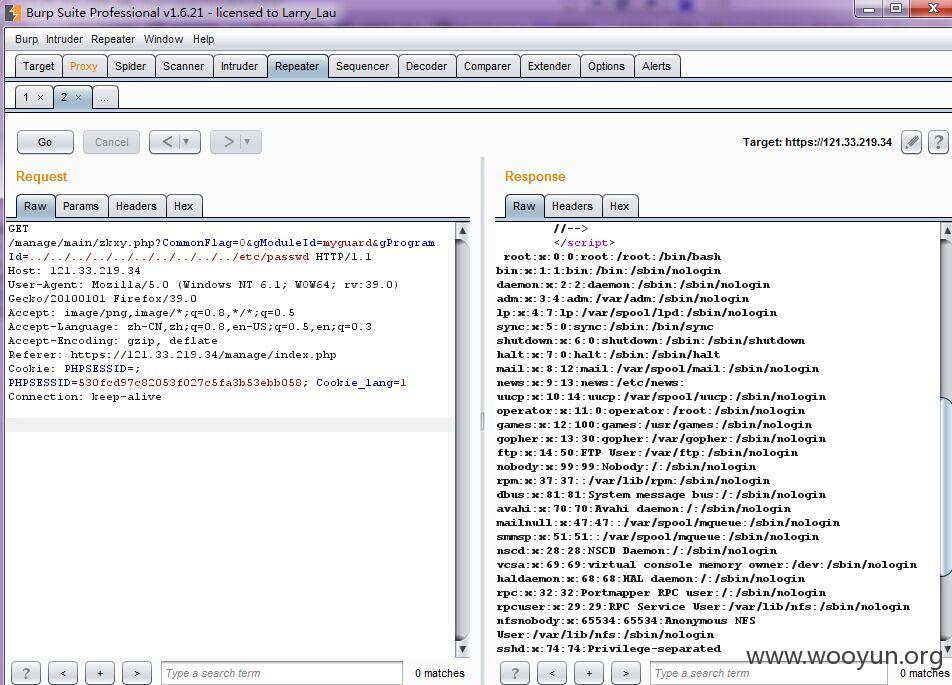Click request search next match button
952x685 pixels.
coord(137,673)
